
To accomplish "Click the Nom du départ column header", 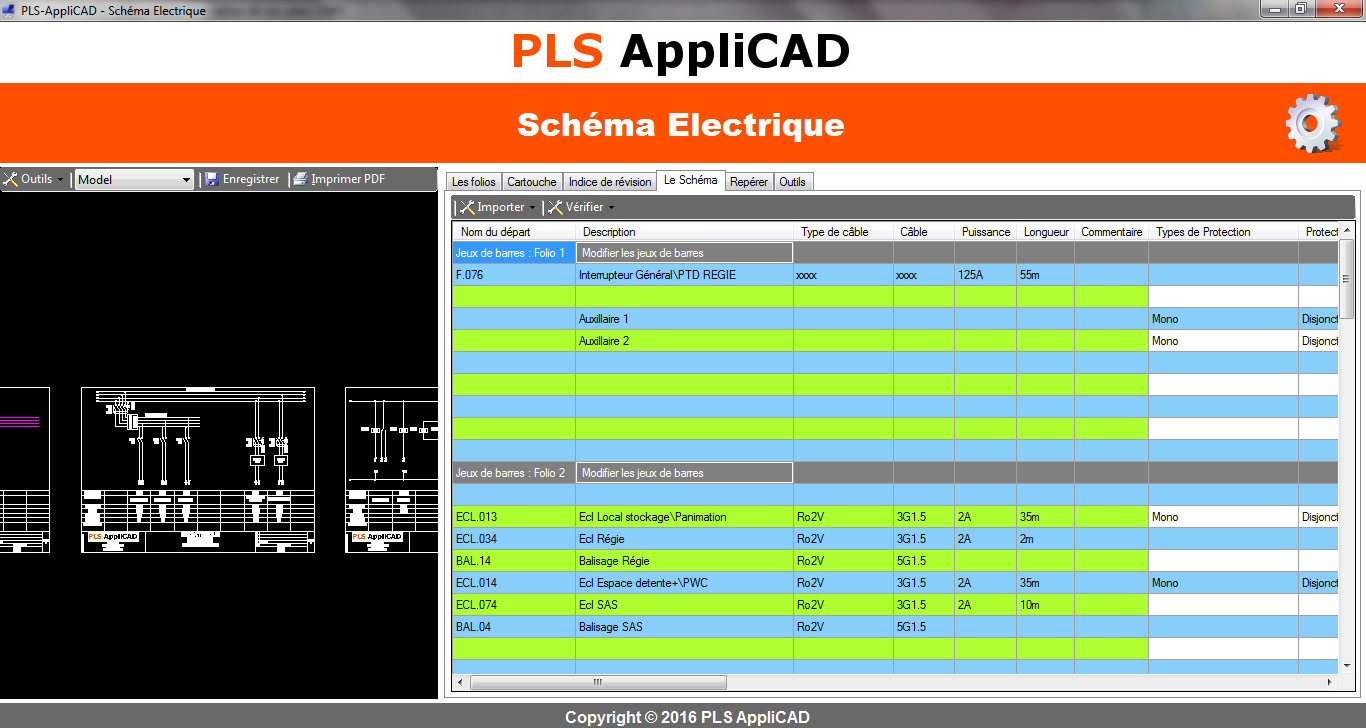I will (514, 232).
